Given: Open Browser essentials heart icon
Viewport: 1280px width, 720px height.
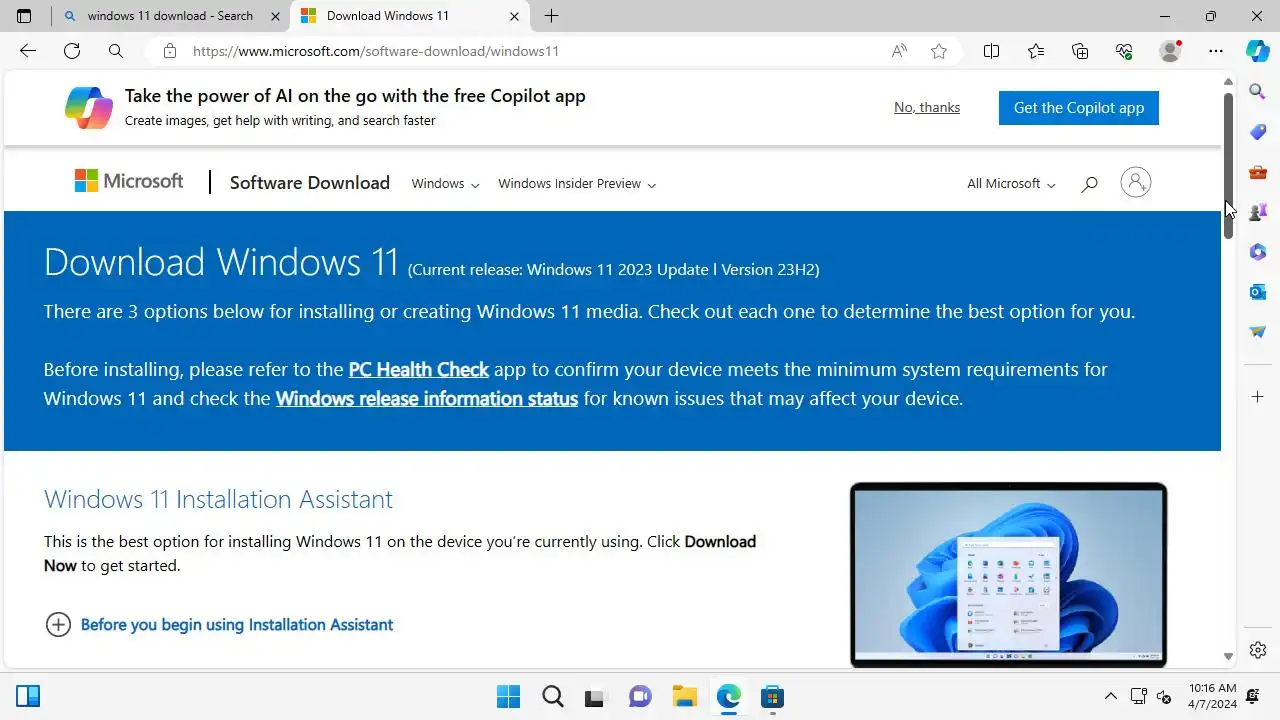Looking at the screenshot, I should point(1124,51).
